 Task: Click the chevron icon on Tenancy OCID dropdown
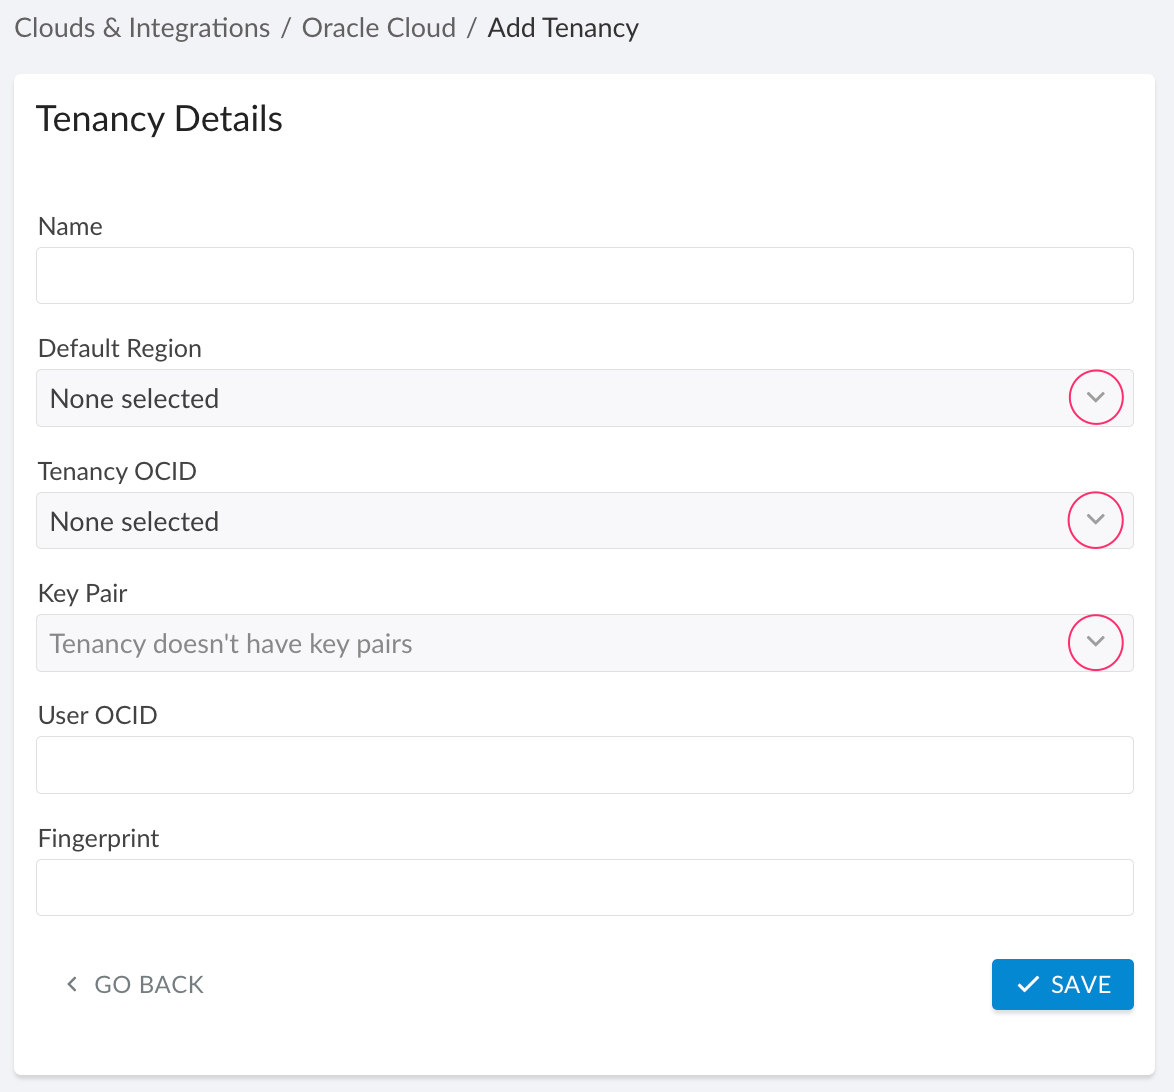(1096, 520)
